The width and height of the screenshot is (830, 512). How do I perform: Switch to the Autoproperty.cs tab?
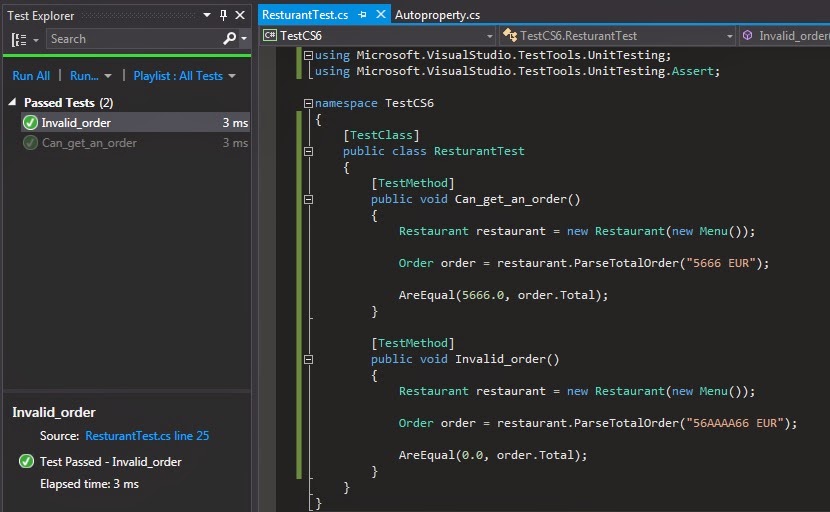pyautogui.click(x=437, y=15)
